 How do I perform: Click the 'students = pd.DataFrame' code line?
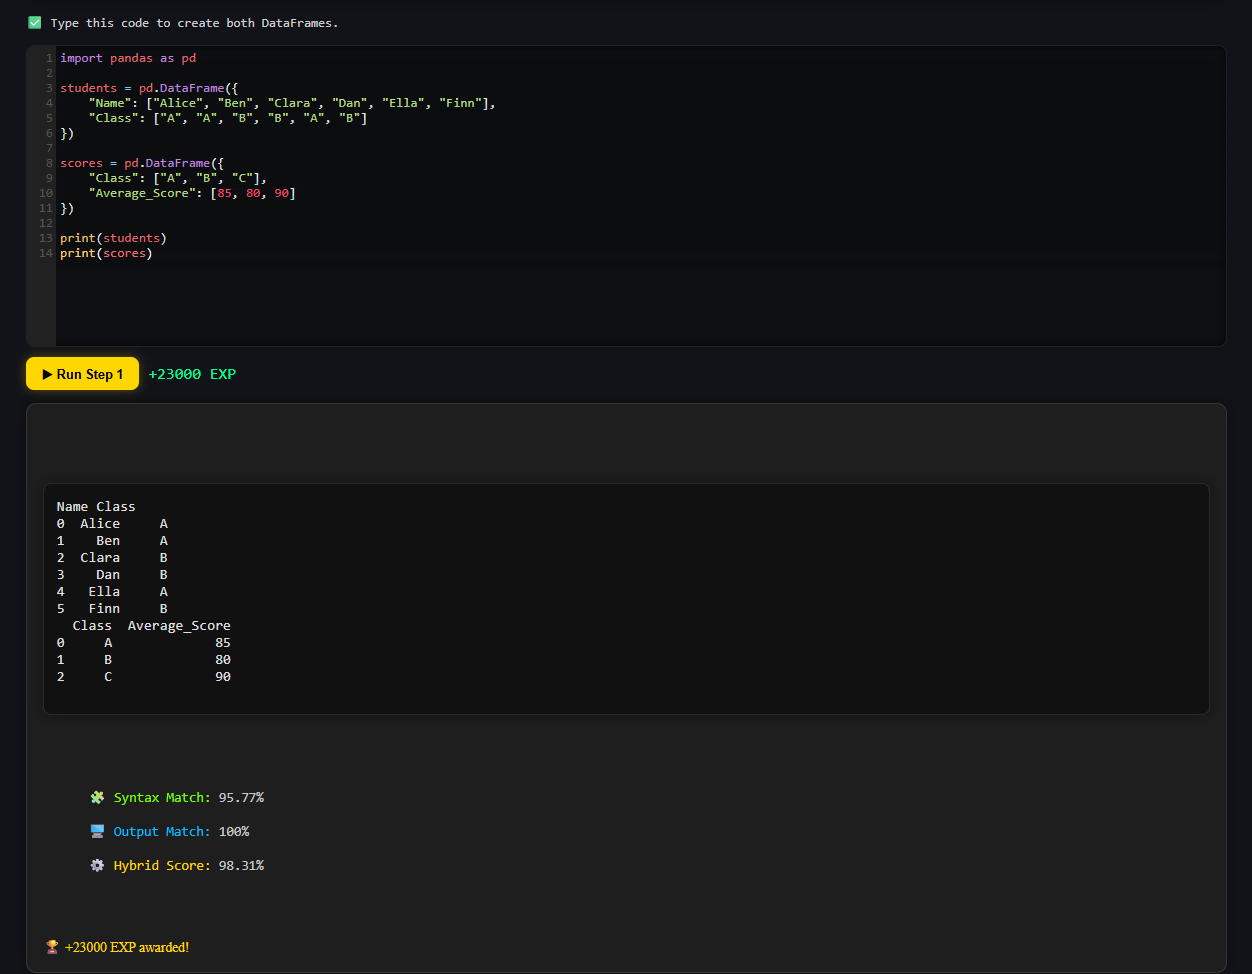click(149, 88)
